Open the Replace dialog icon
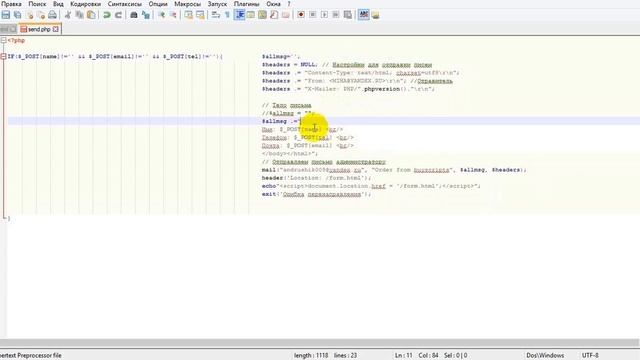Screen dimensions: 640x360 tap(145, 15)
